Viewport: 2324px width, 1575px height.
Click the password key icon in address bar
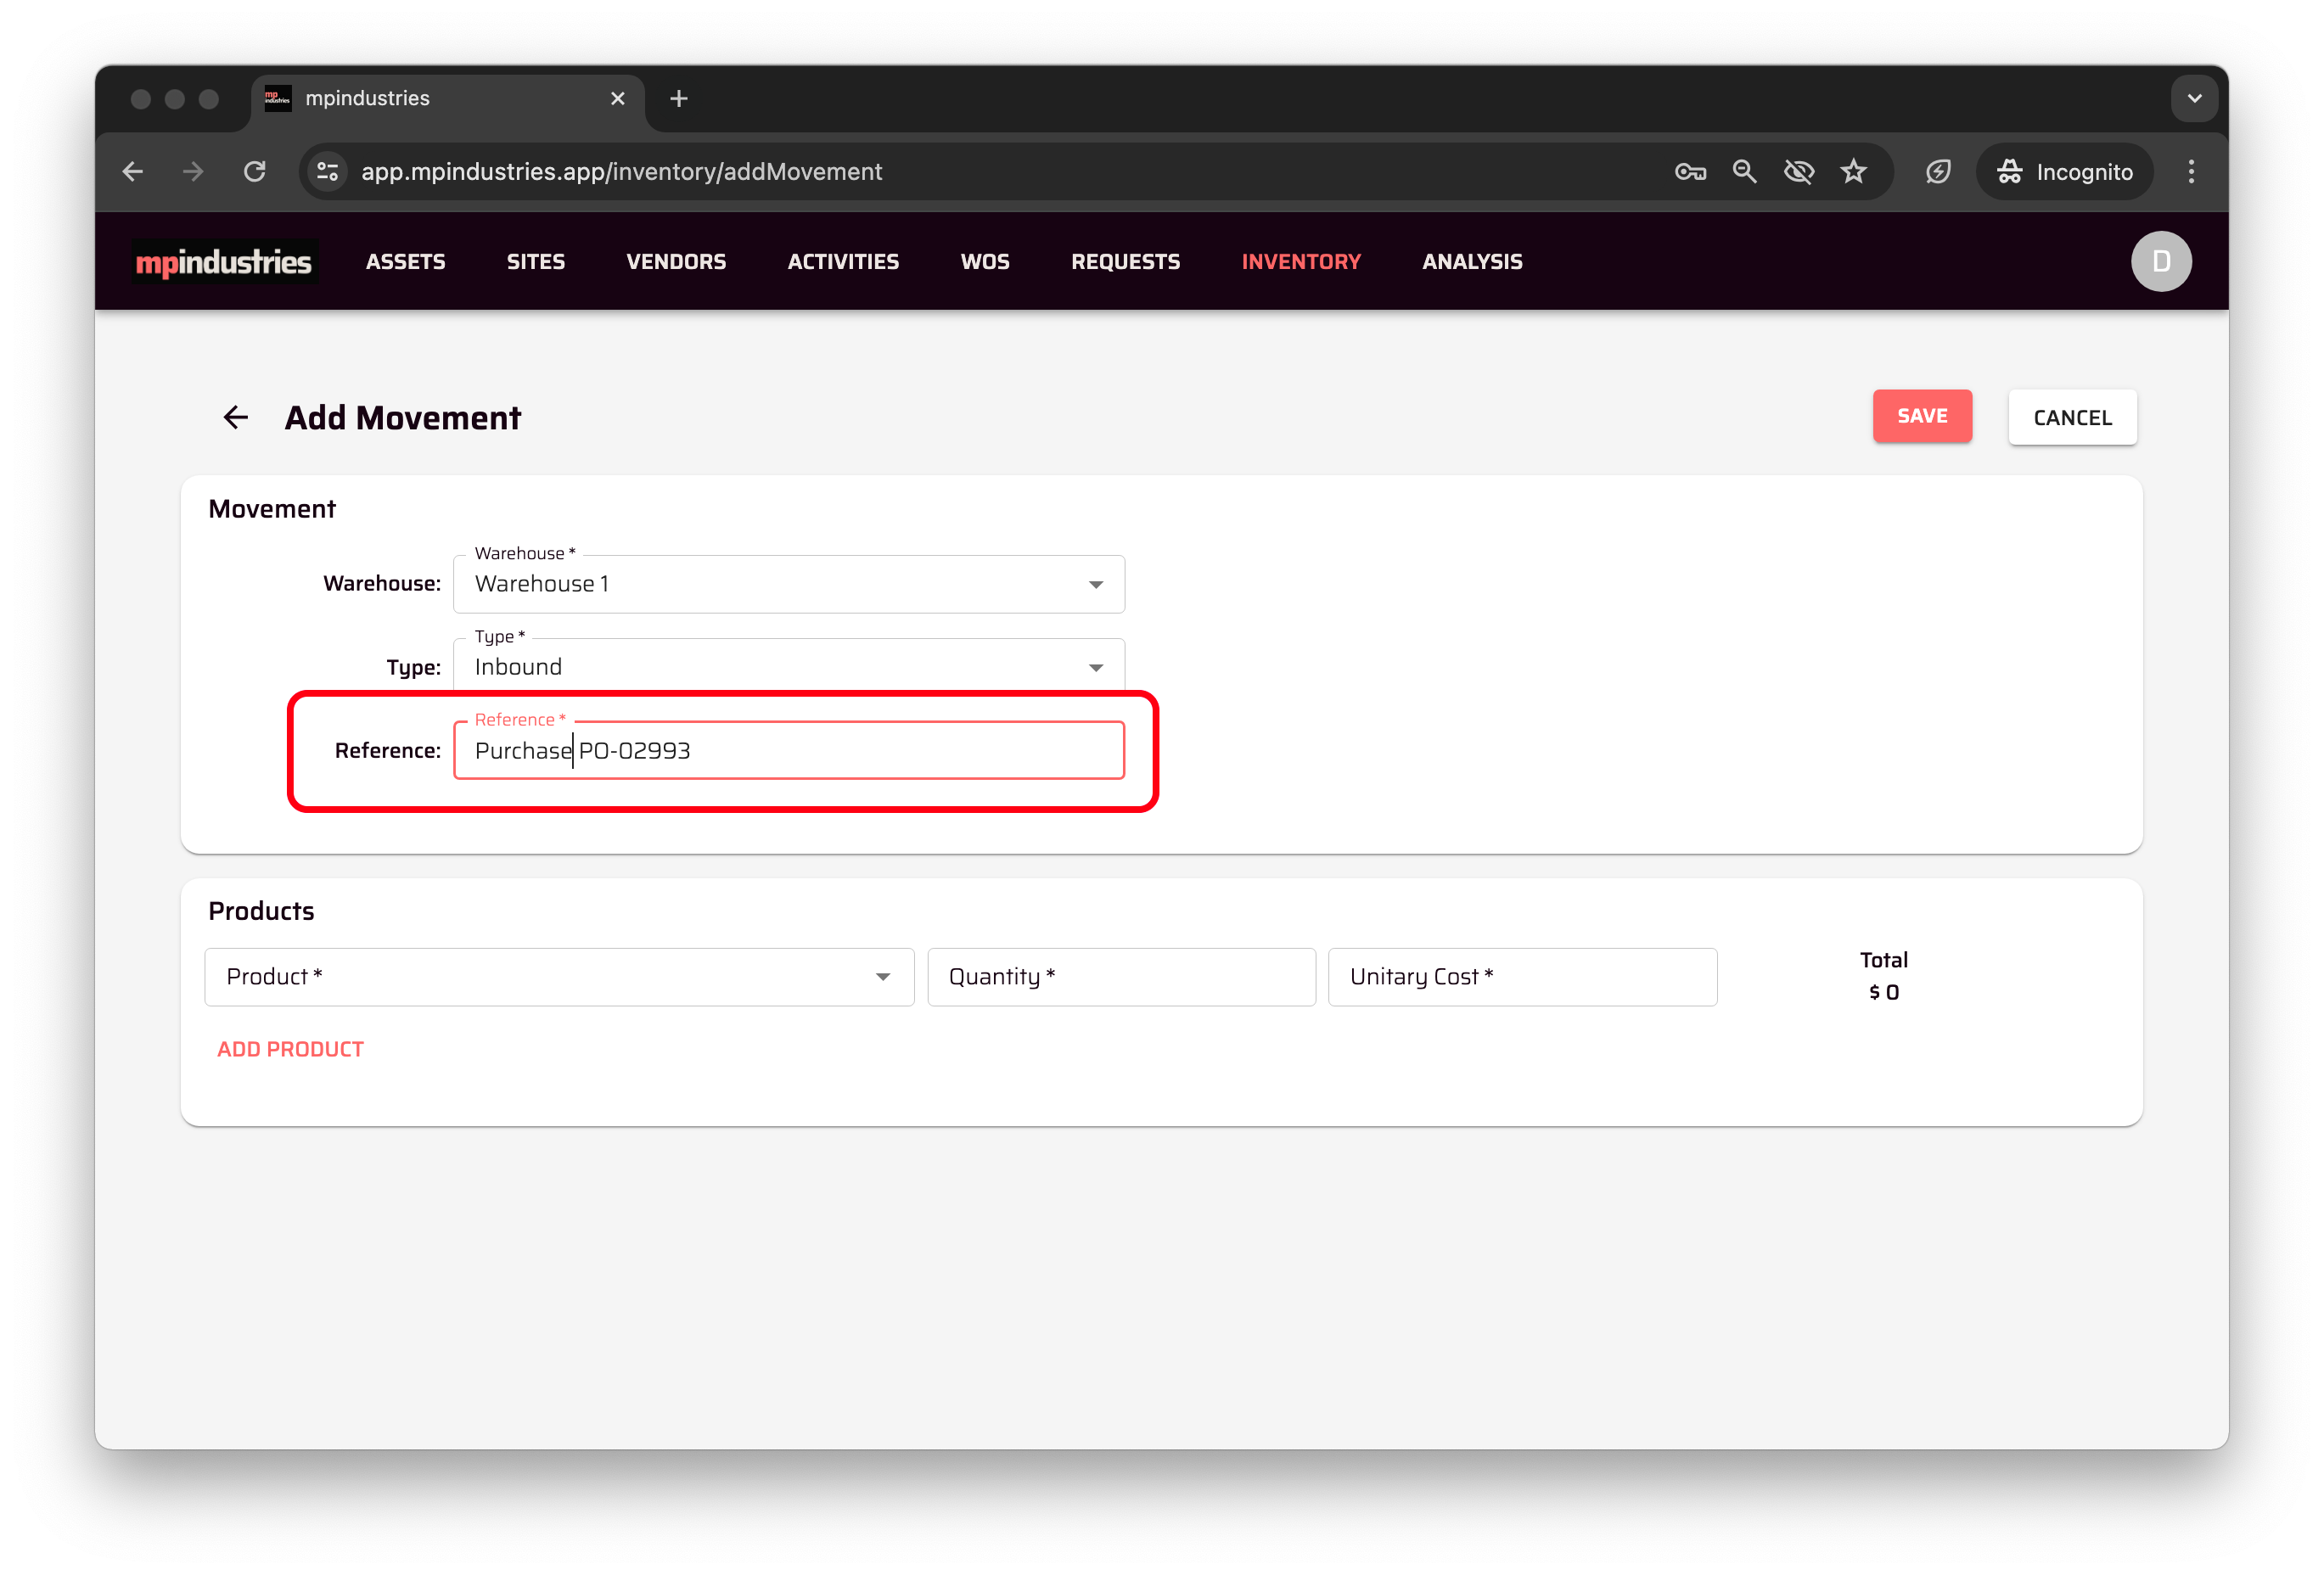click(x=1689, y=172)
